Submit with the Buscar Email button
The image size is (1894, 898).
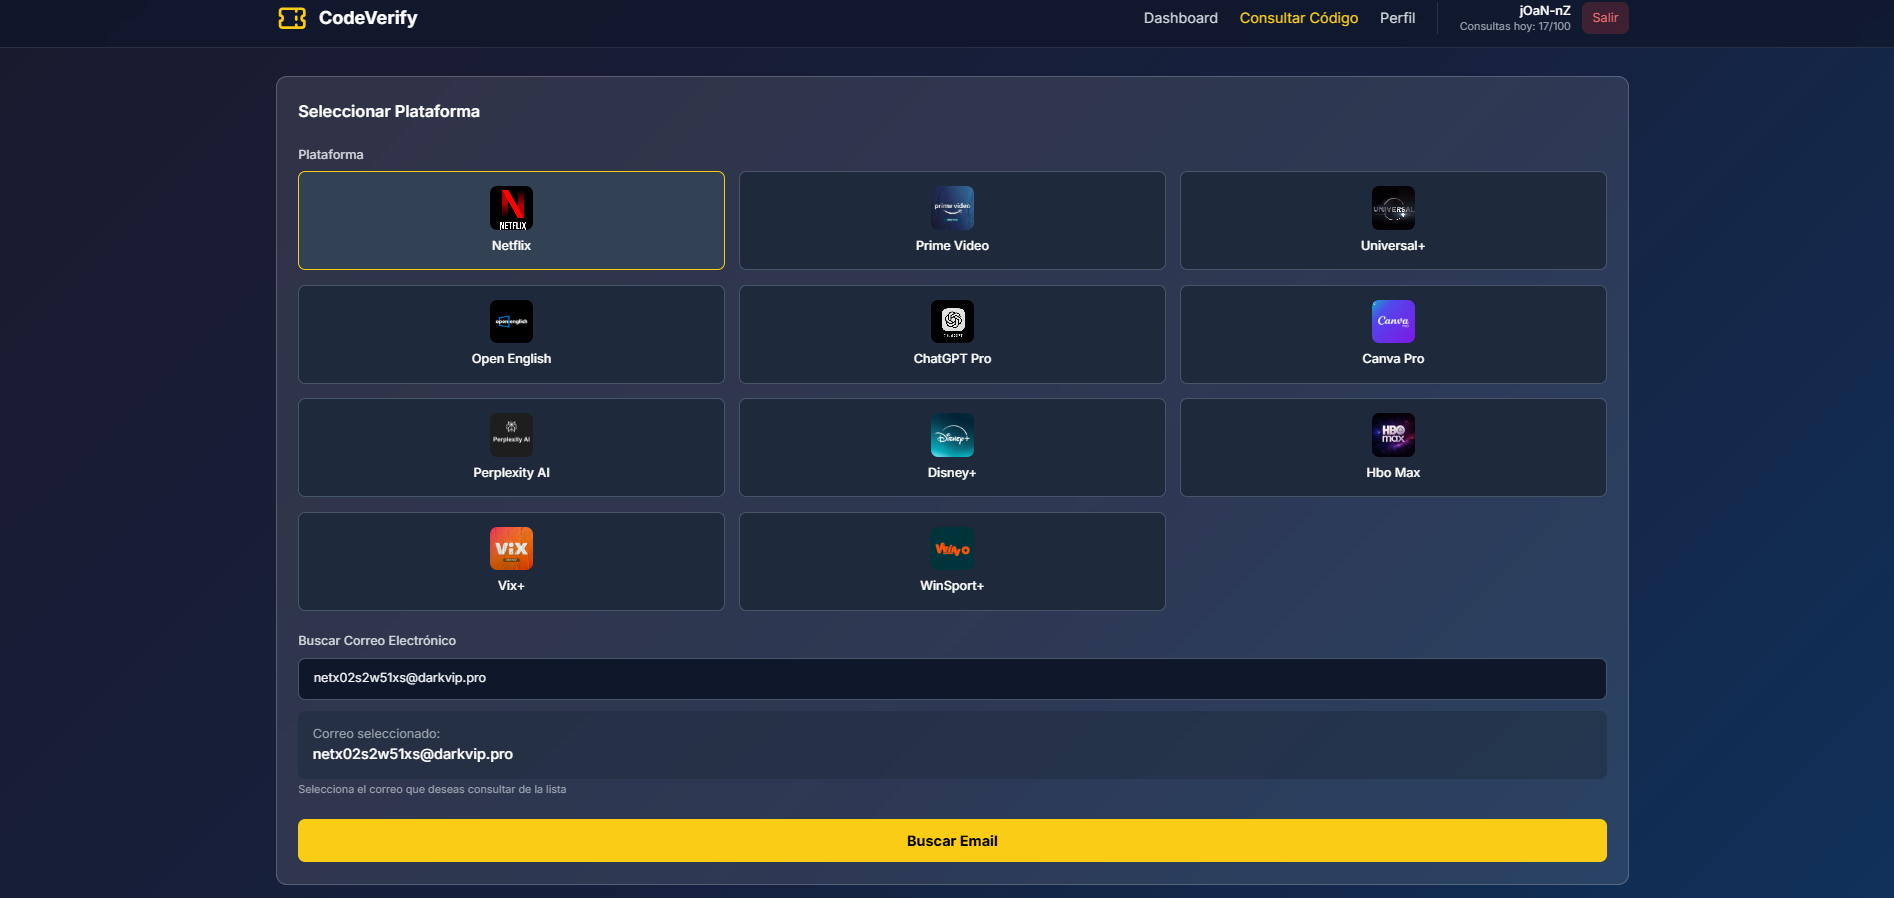(952, 841)
